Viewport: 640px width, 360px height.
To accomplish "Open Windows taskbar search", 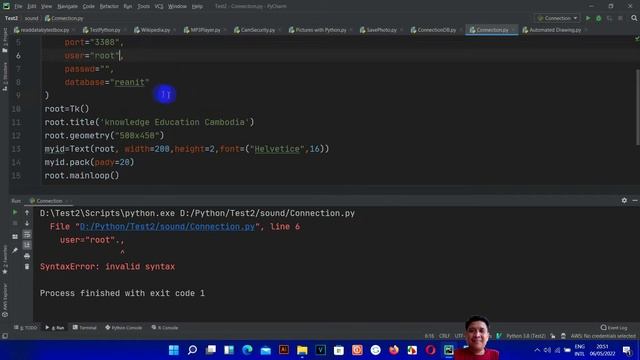I will tap(192, 350).
